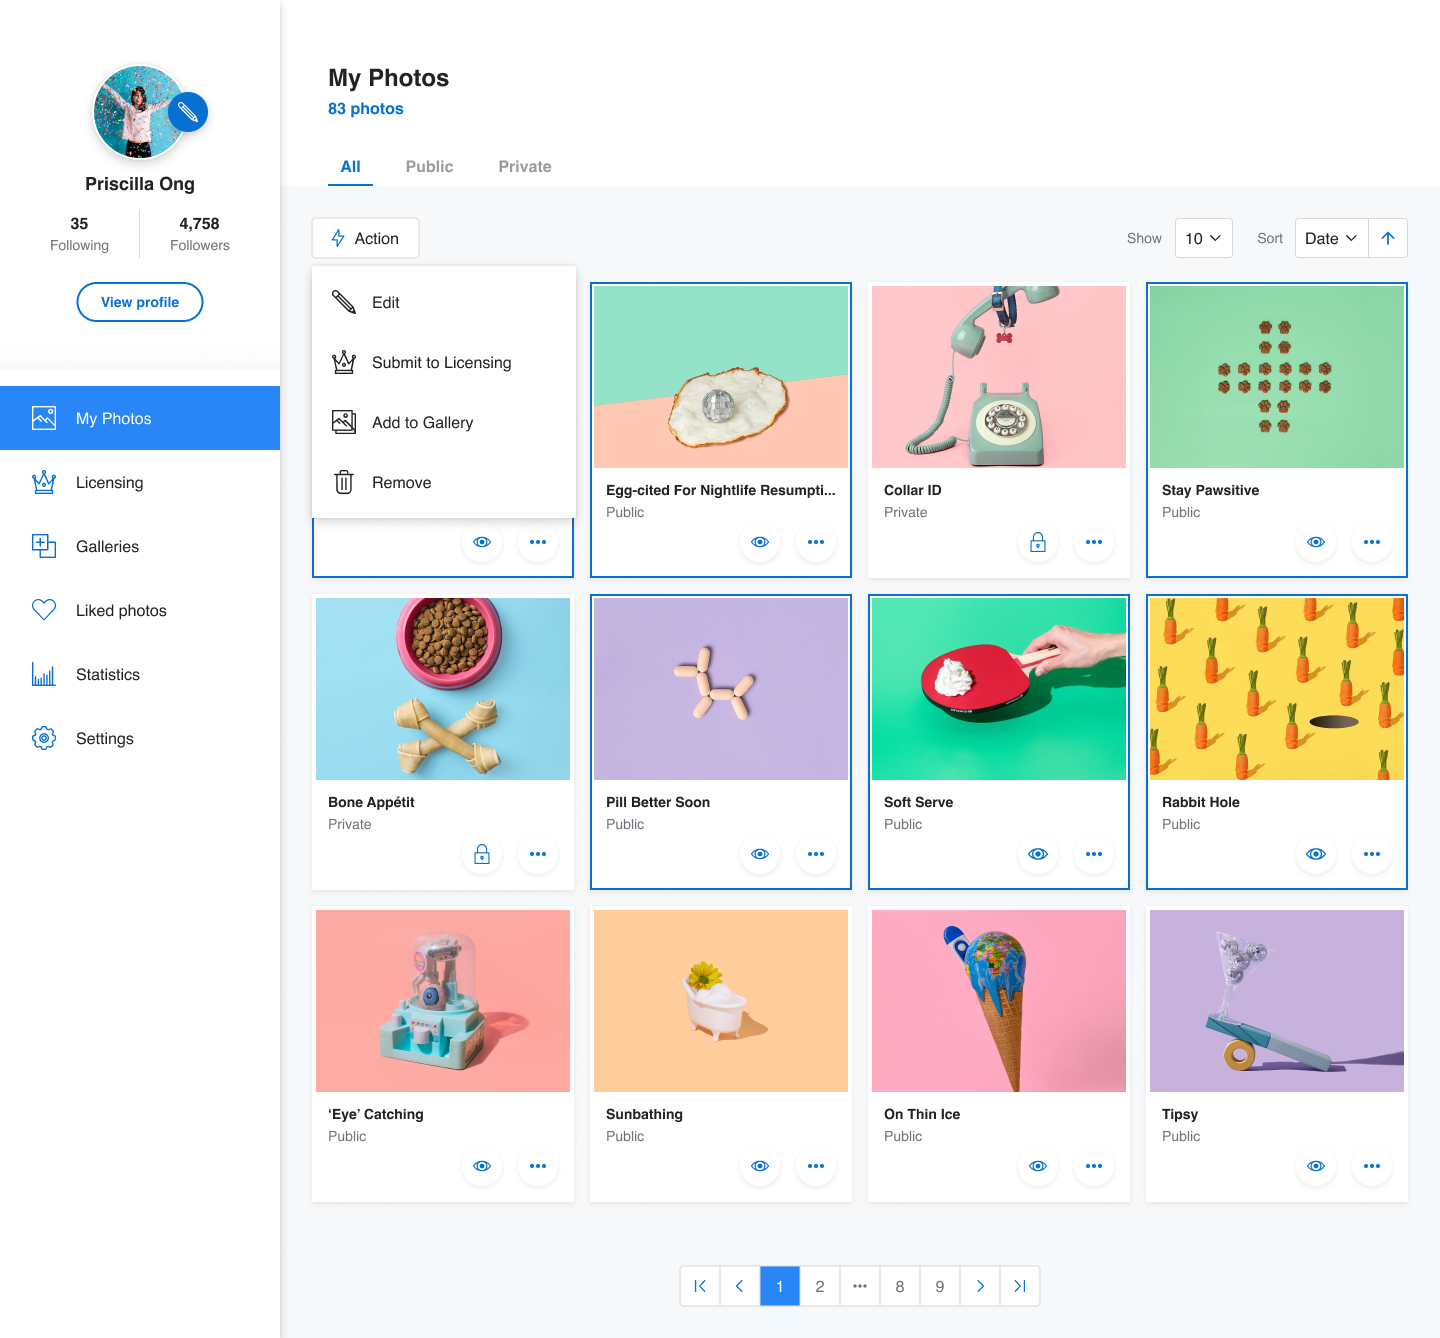Select the Pill Better Soon thumbnail
The width and height of the screenshot is (1440, 1338).
click(x=721, y=689)
